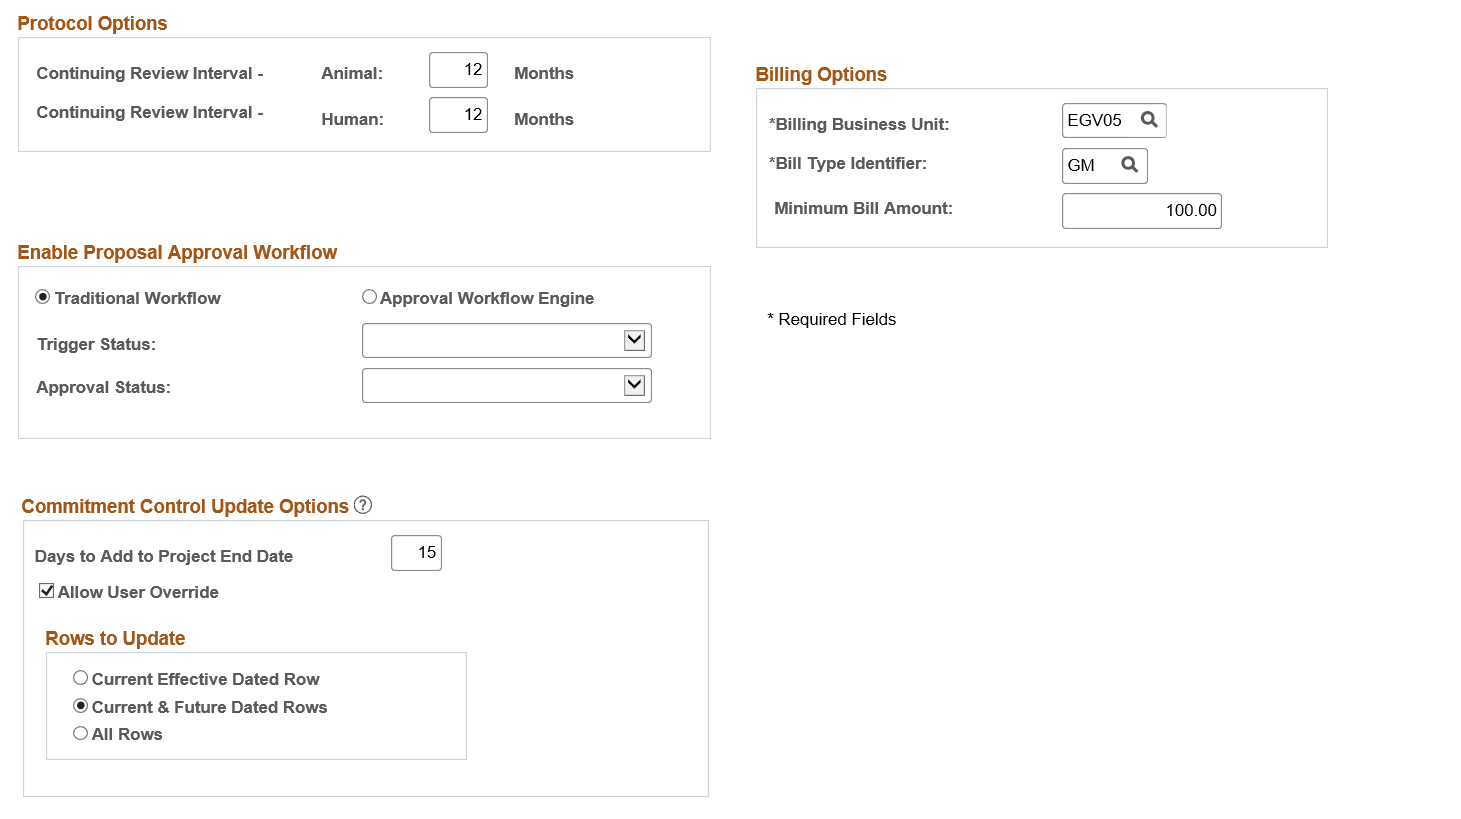1461x819 pixels.
Task: Click the Approval Status dropdown arrow
Action: 634,385
